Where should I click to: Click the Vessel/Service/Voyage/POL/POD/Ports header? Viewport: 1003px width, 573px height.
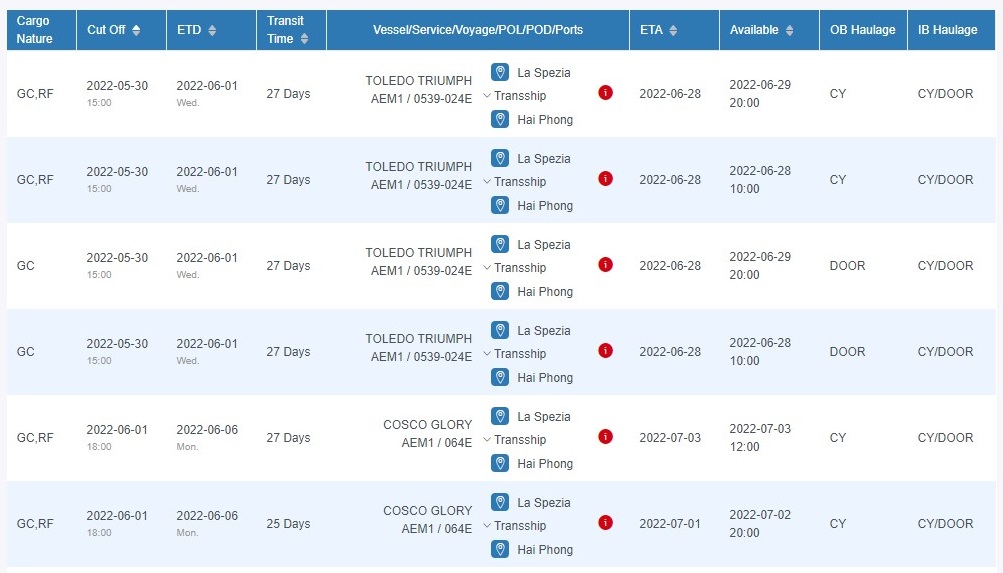tap(478, 30)
